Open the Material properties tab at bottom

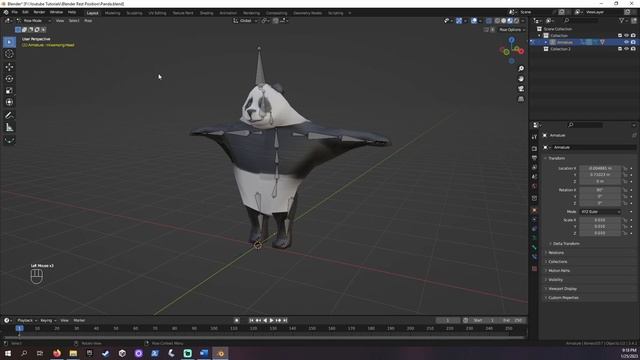(534, 269)
